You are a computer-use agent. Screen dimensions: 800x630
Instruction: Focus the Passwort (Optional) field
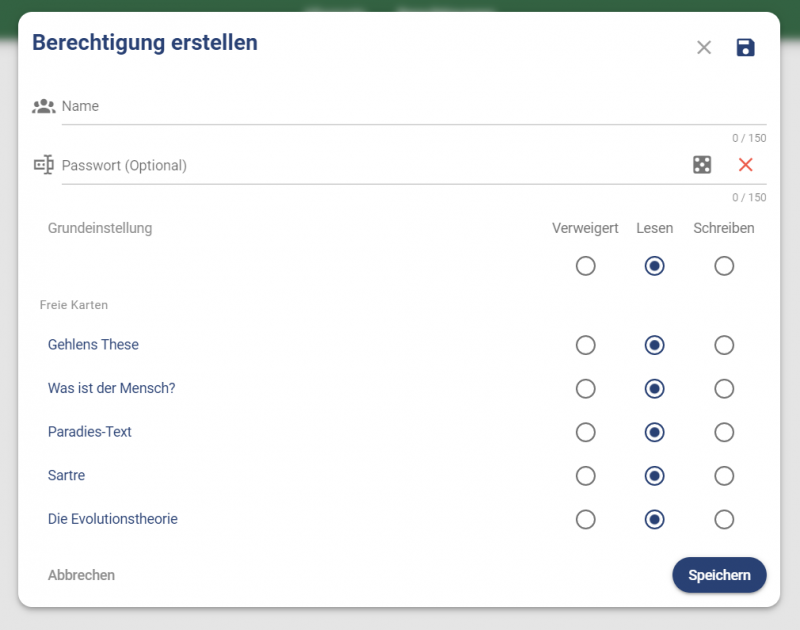pos(370,165)
